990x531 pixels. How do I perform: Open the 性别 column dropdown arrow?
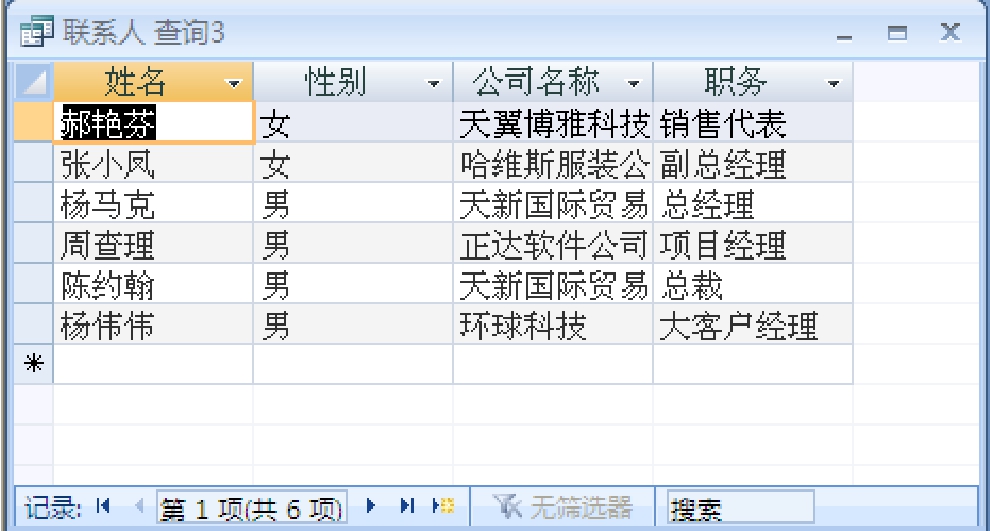coord(433,81)
